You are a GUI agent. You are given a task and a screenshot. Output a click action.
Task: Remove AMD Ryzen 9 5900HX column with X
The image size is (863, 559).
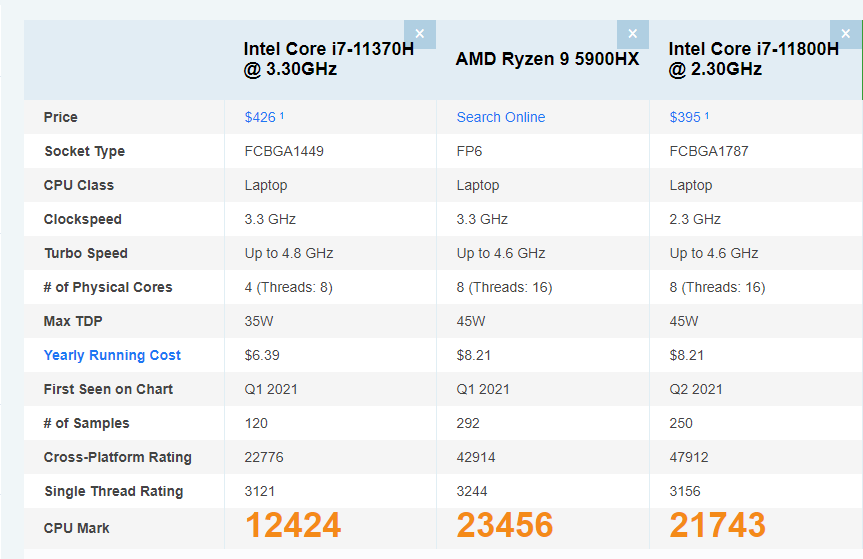click(x=632, y=34)
